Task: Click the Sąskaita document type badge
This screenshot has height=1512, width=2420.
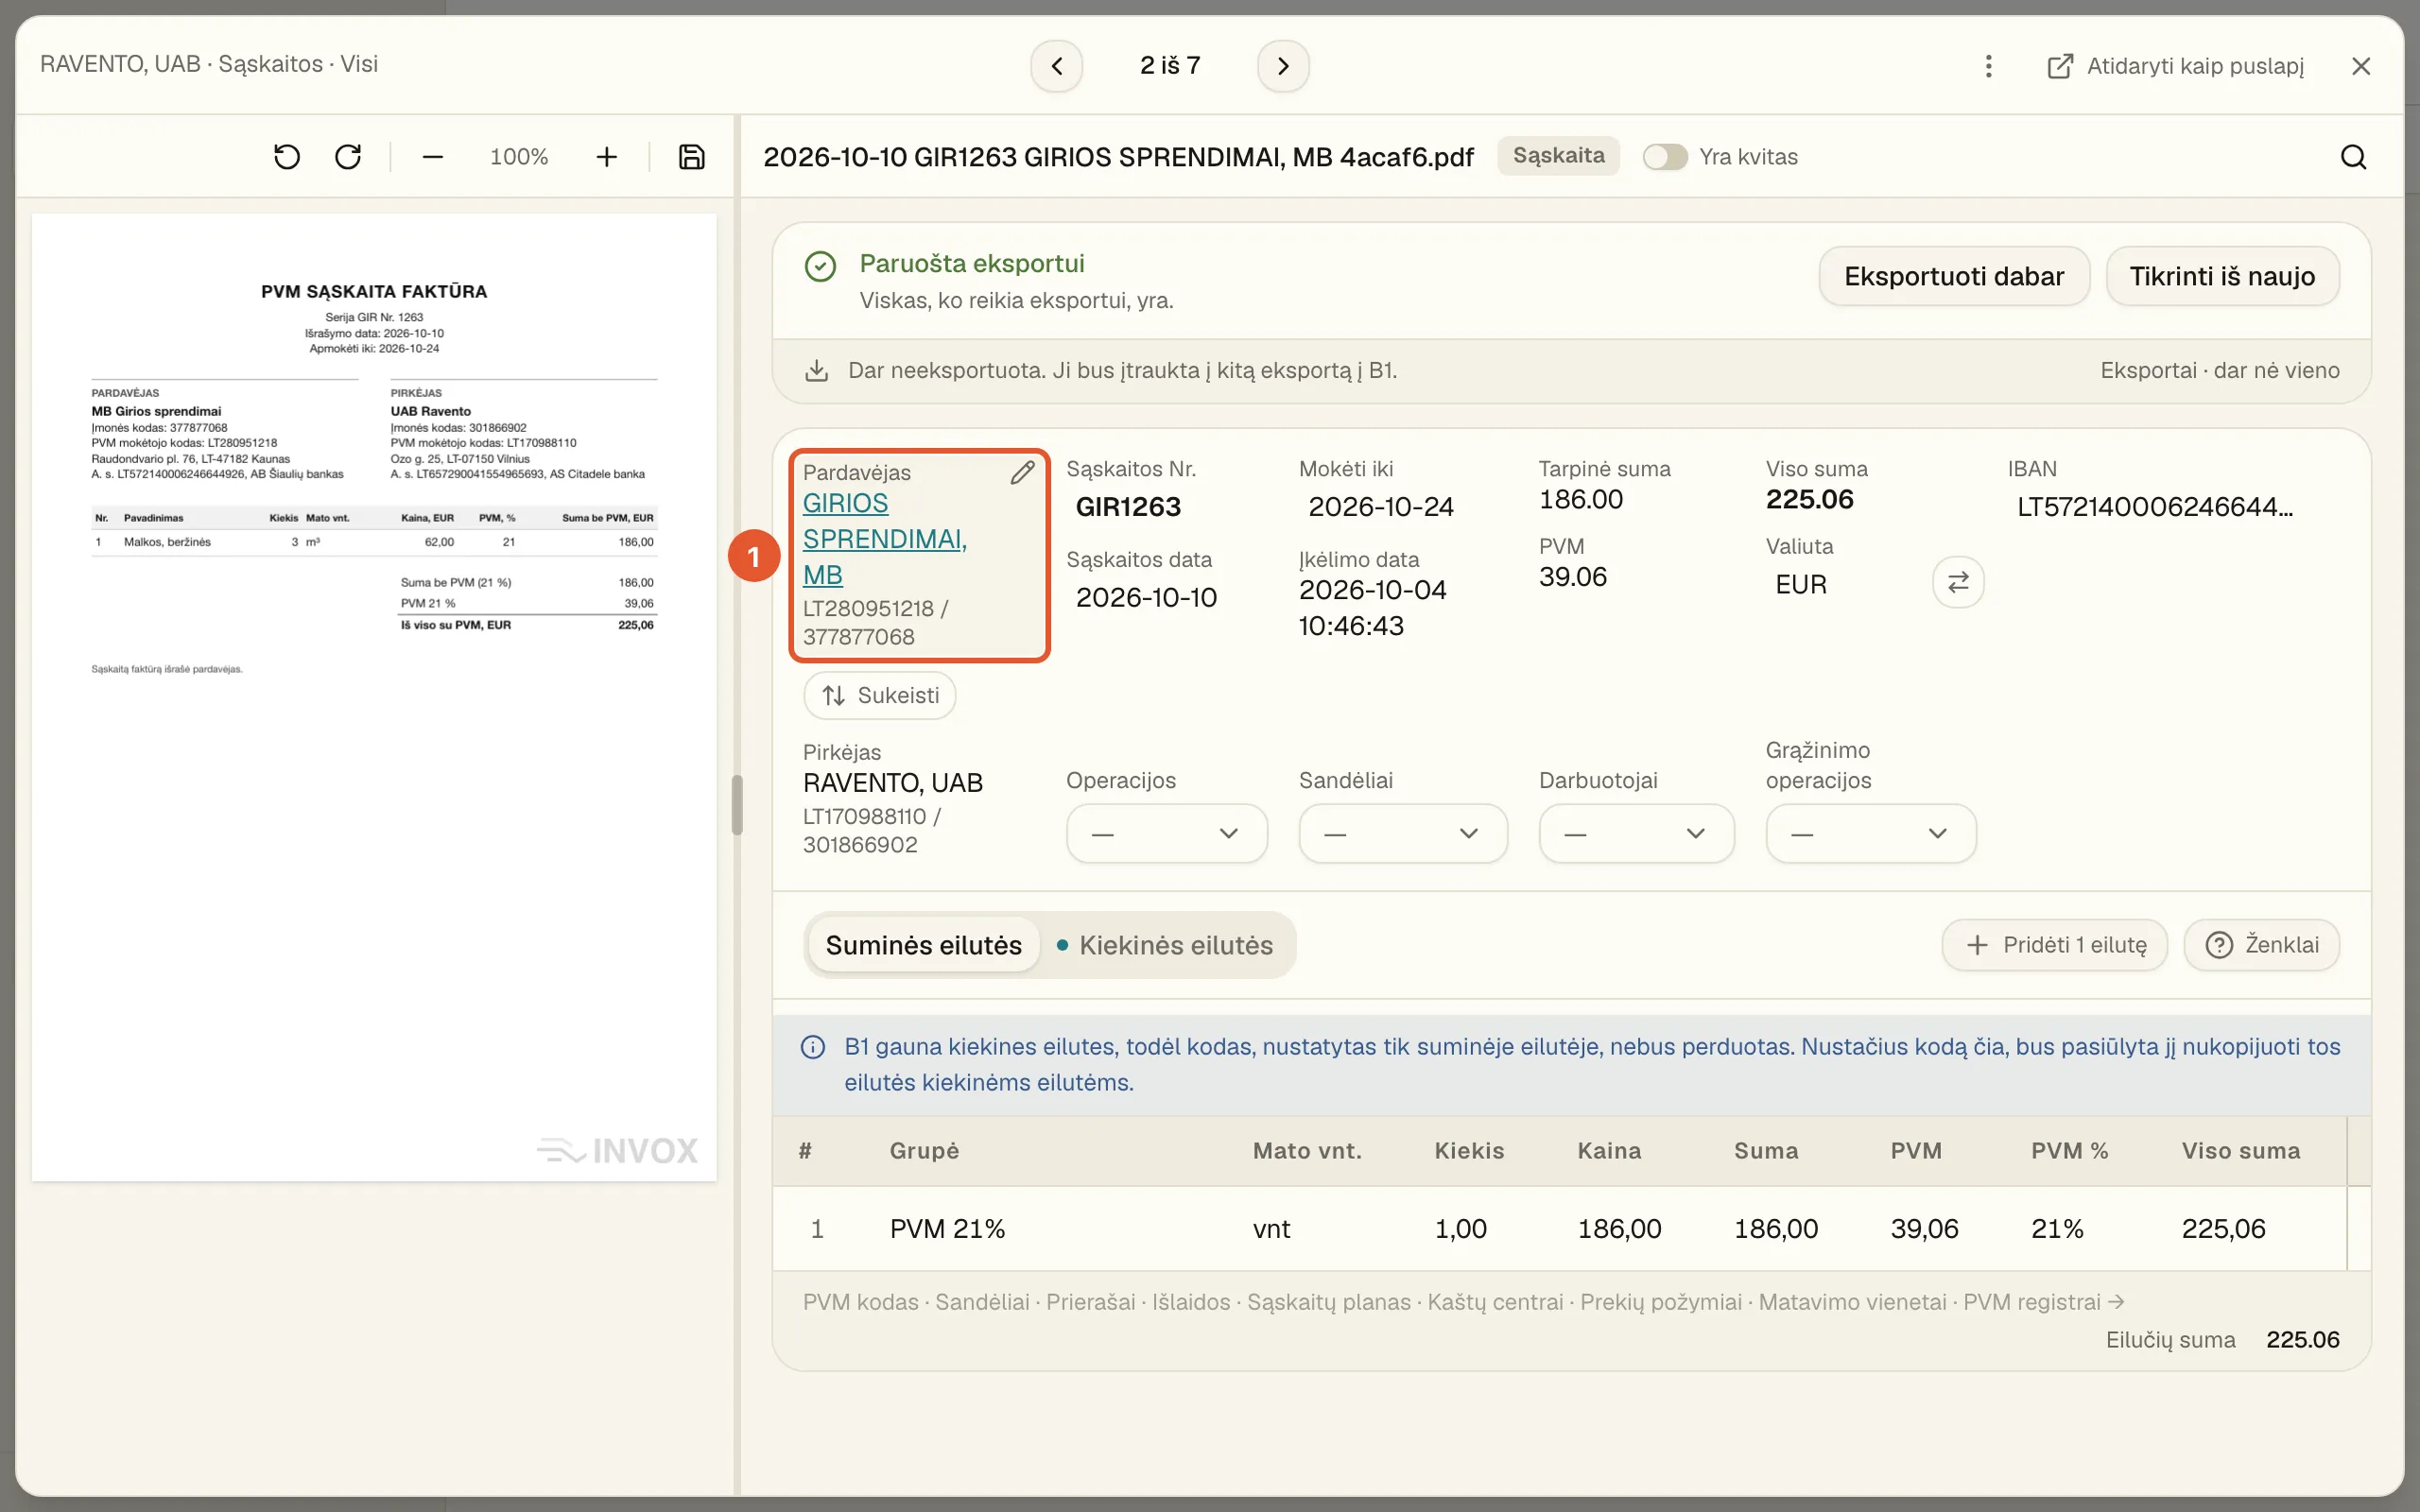Action: pyautogui.click(x=1558, y=156)
